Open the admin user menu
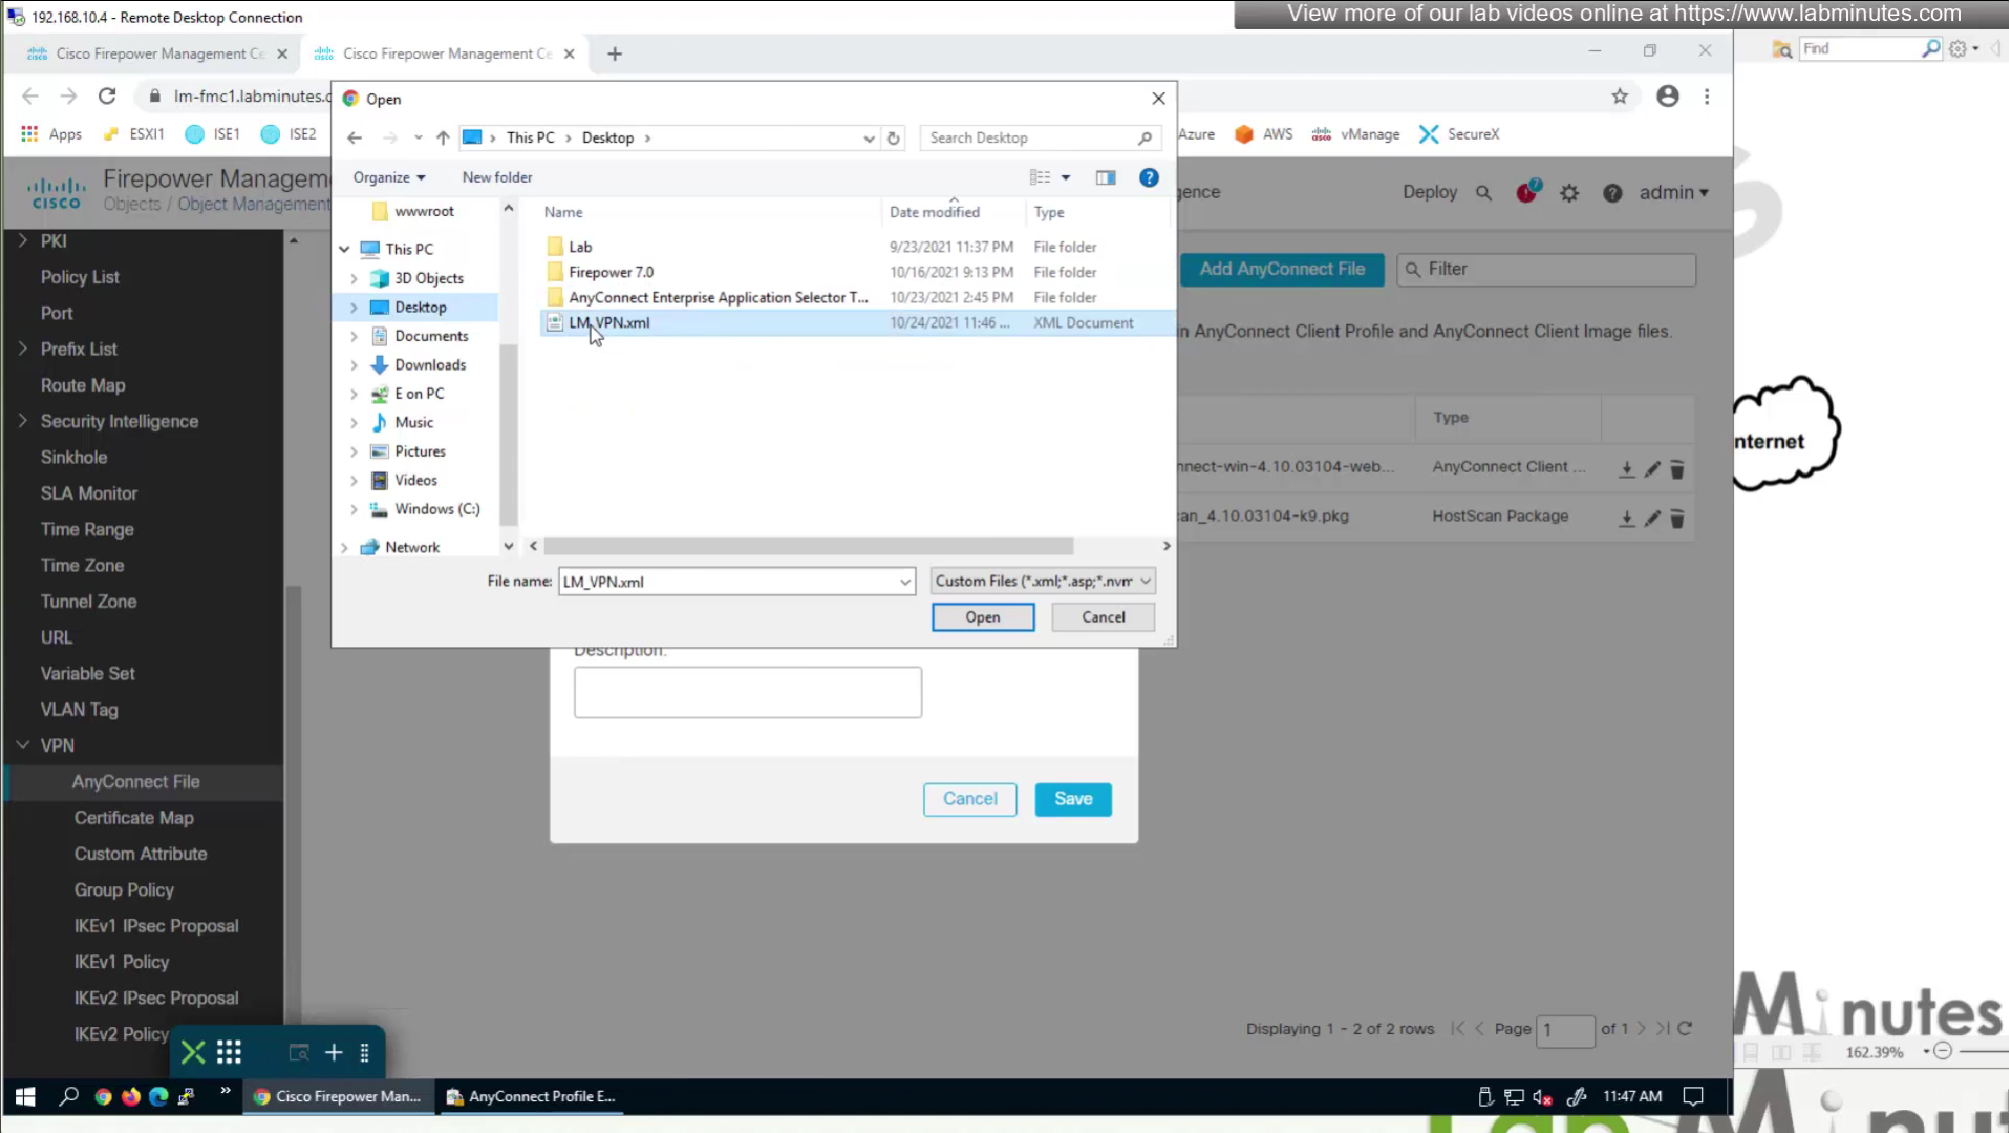 point(1673,193)
